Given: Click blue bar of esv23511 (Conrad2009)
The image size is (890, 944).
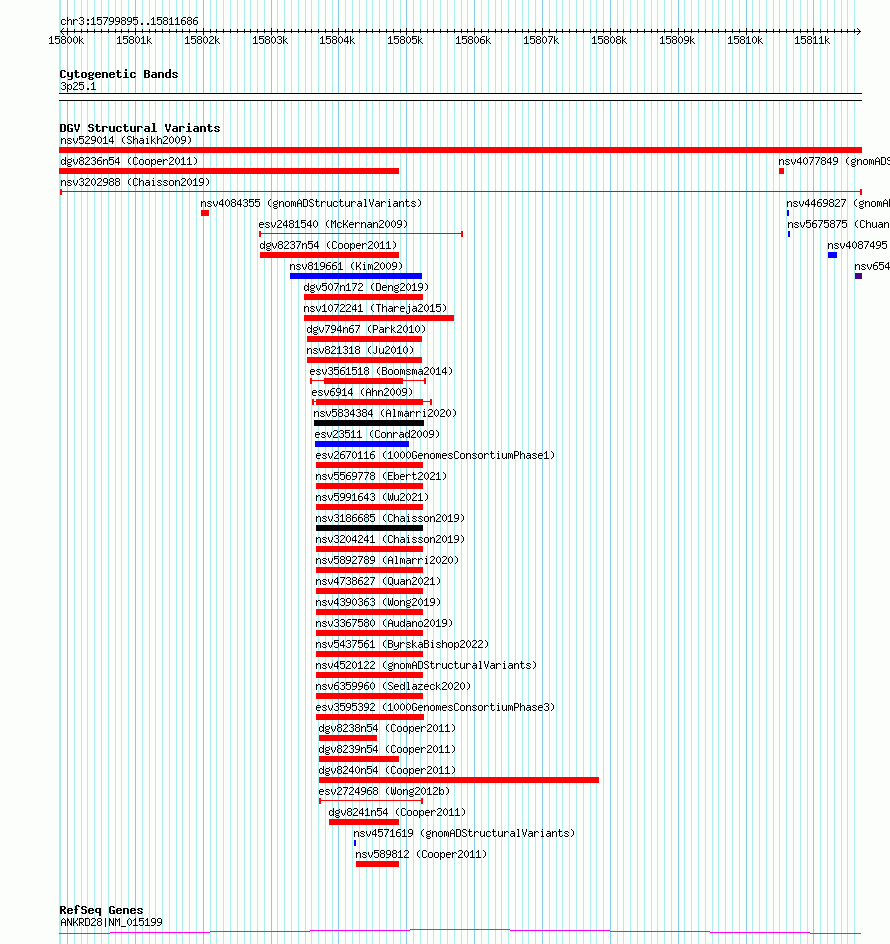Looking at the screenshot, I should 362,444.
